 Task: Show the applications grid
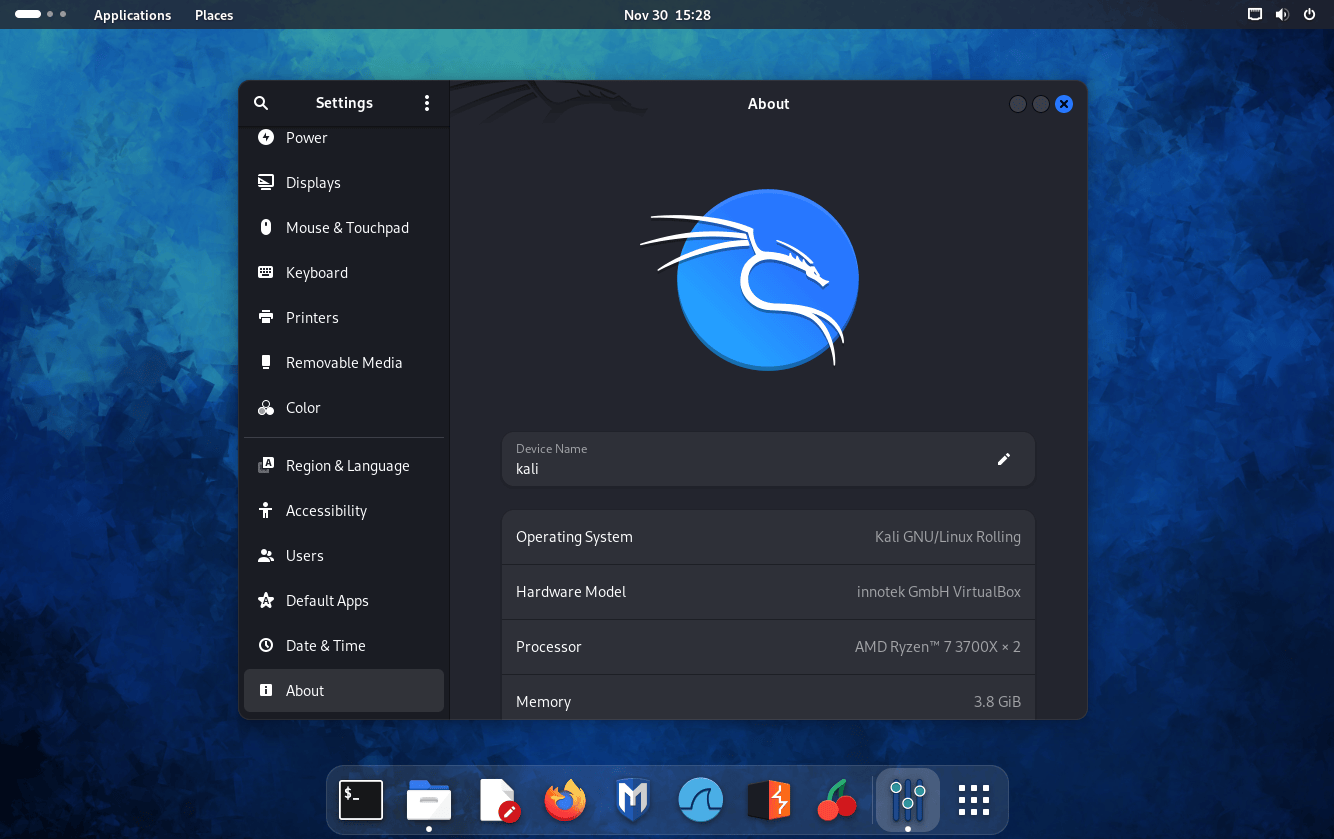972,799
